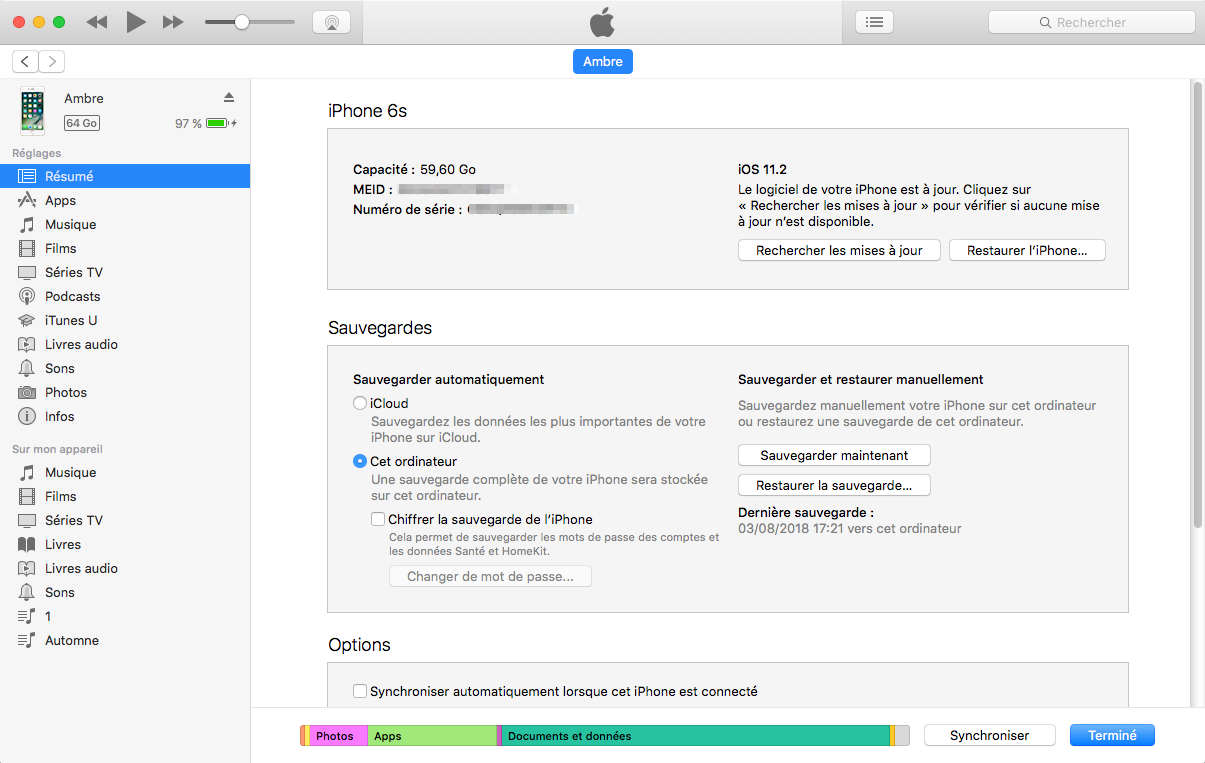Go forward with the right chevron button
The width and height of the screenshot is (1205, 763).
pos(51,62)
